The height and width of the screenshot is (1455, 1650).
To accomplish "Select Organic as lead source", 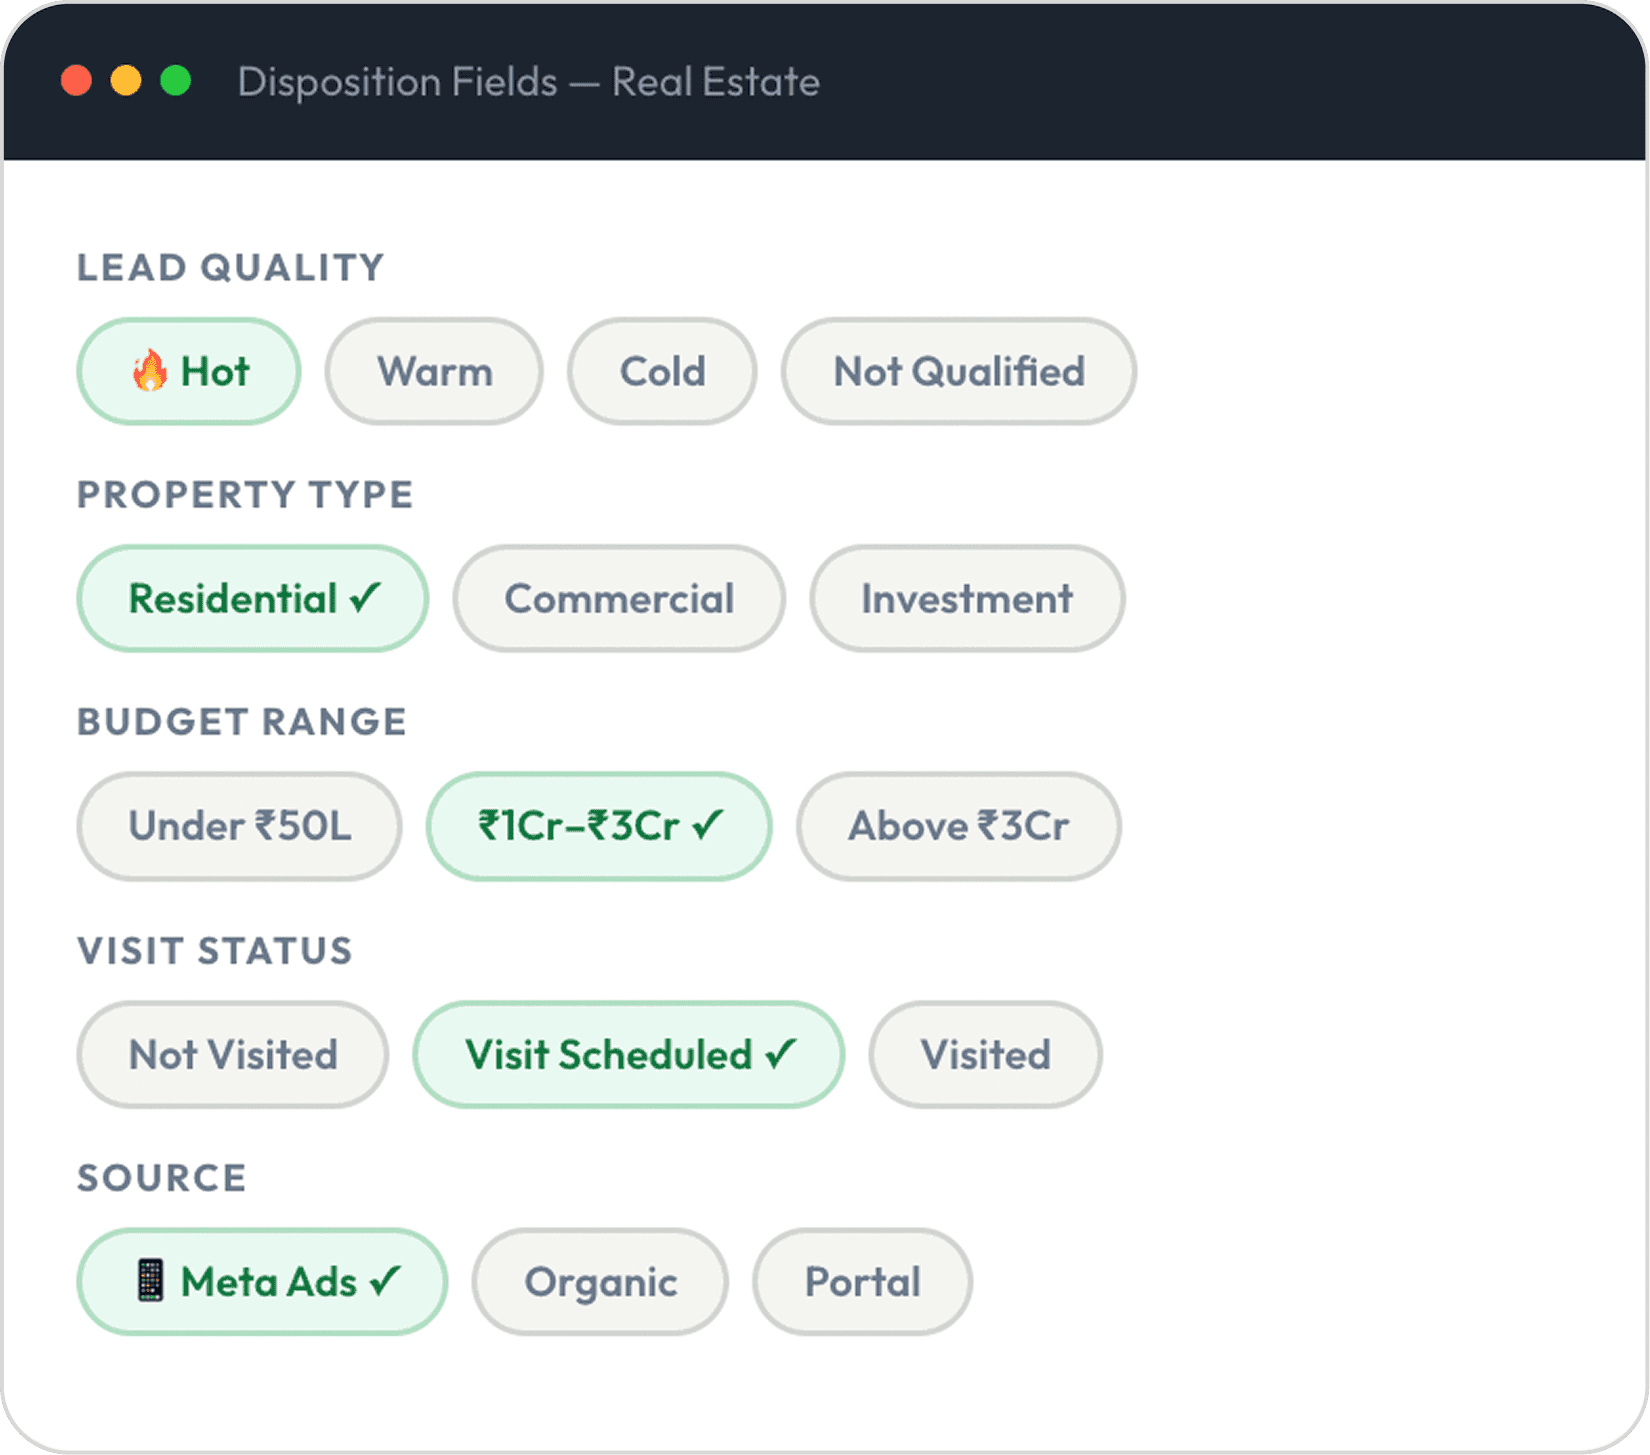I will pyautogui.click(x=600, y=1282).
